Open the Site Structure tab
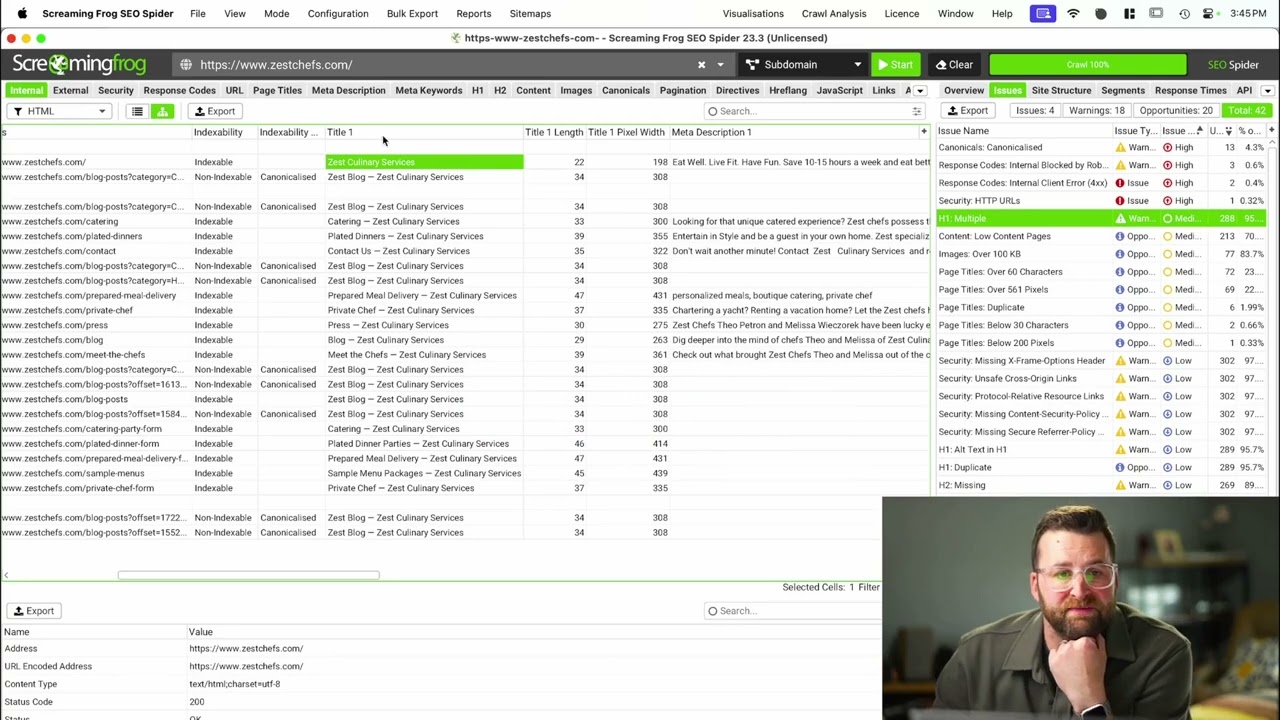Viewport: 1280px width, 720px height. coord(1061,90)
